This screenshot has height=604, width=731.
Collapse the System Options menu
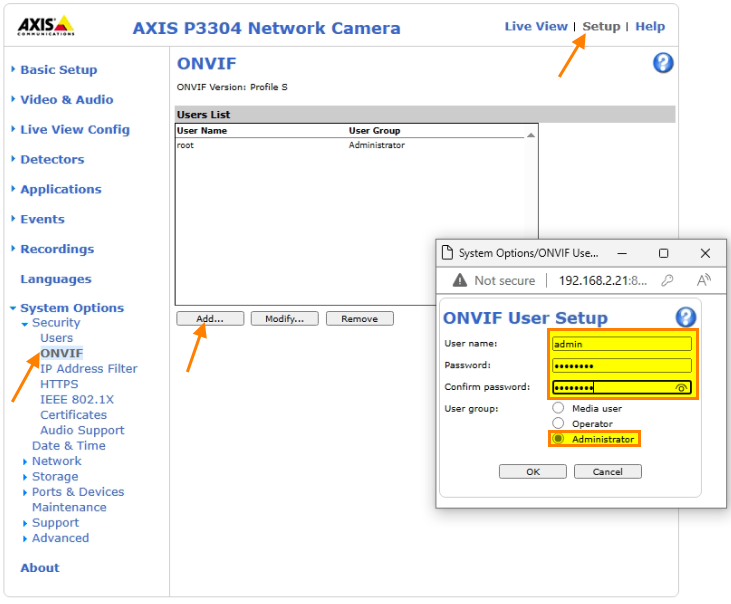pos(13,308)
